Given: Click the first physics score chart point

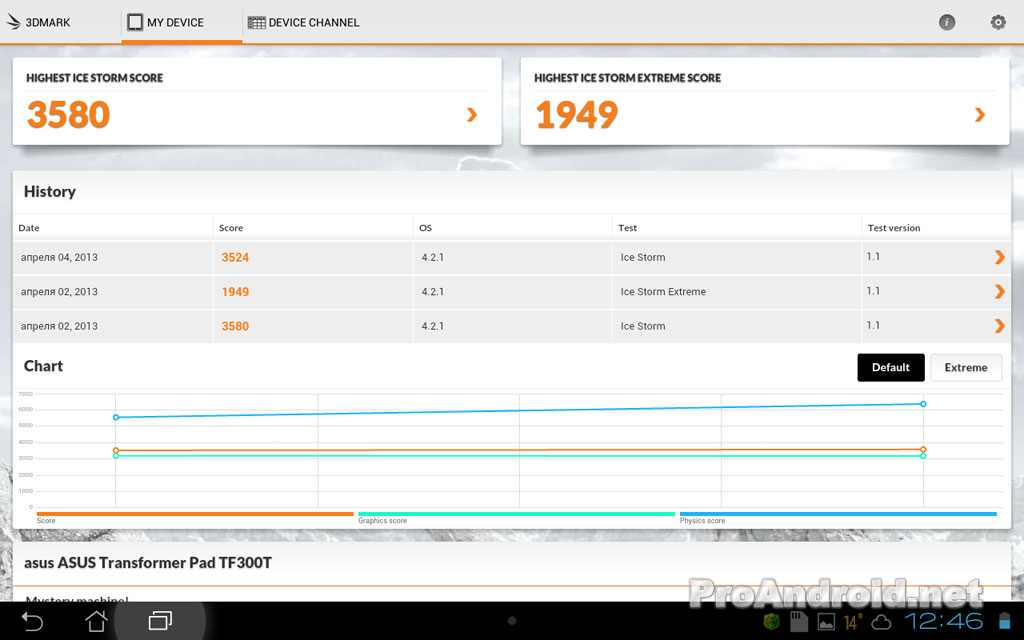Looking at the screenshot, I should click(x=116, y=417).
